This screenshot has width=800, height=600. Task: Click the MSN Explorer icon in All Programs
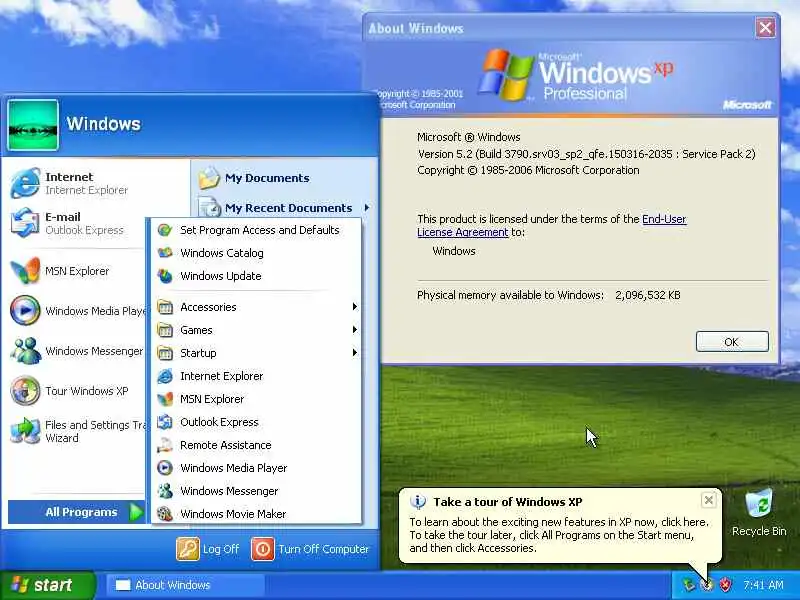pyautogui.click(x=165, y=399)
